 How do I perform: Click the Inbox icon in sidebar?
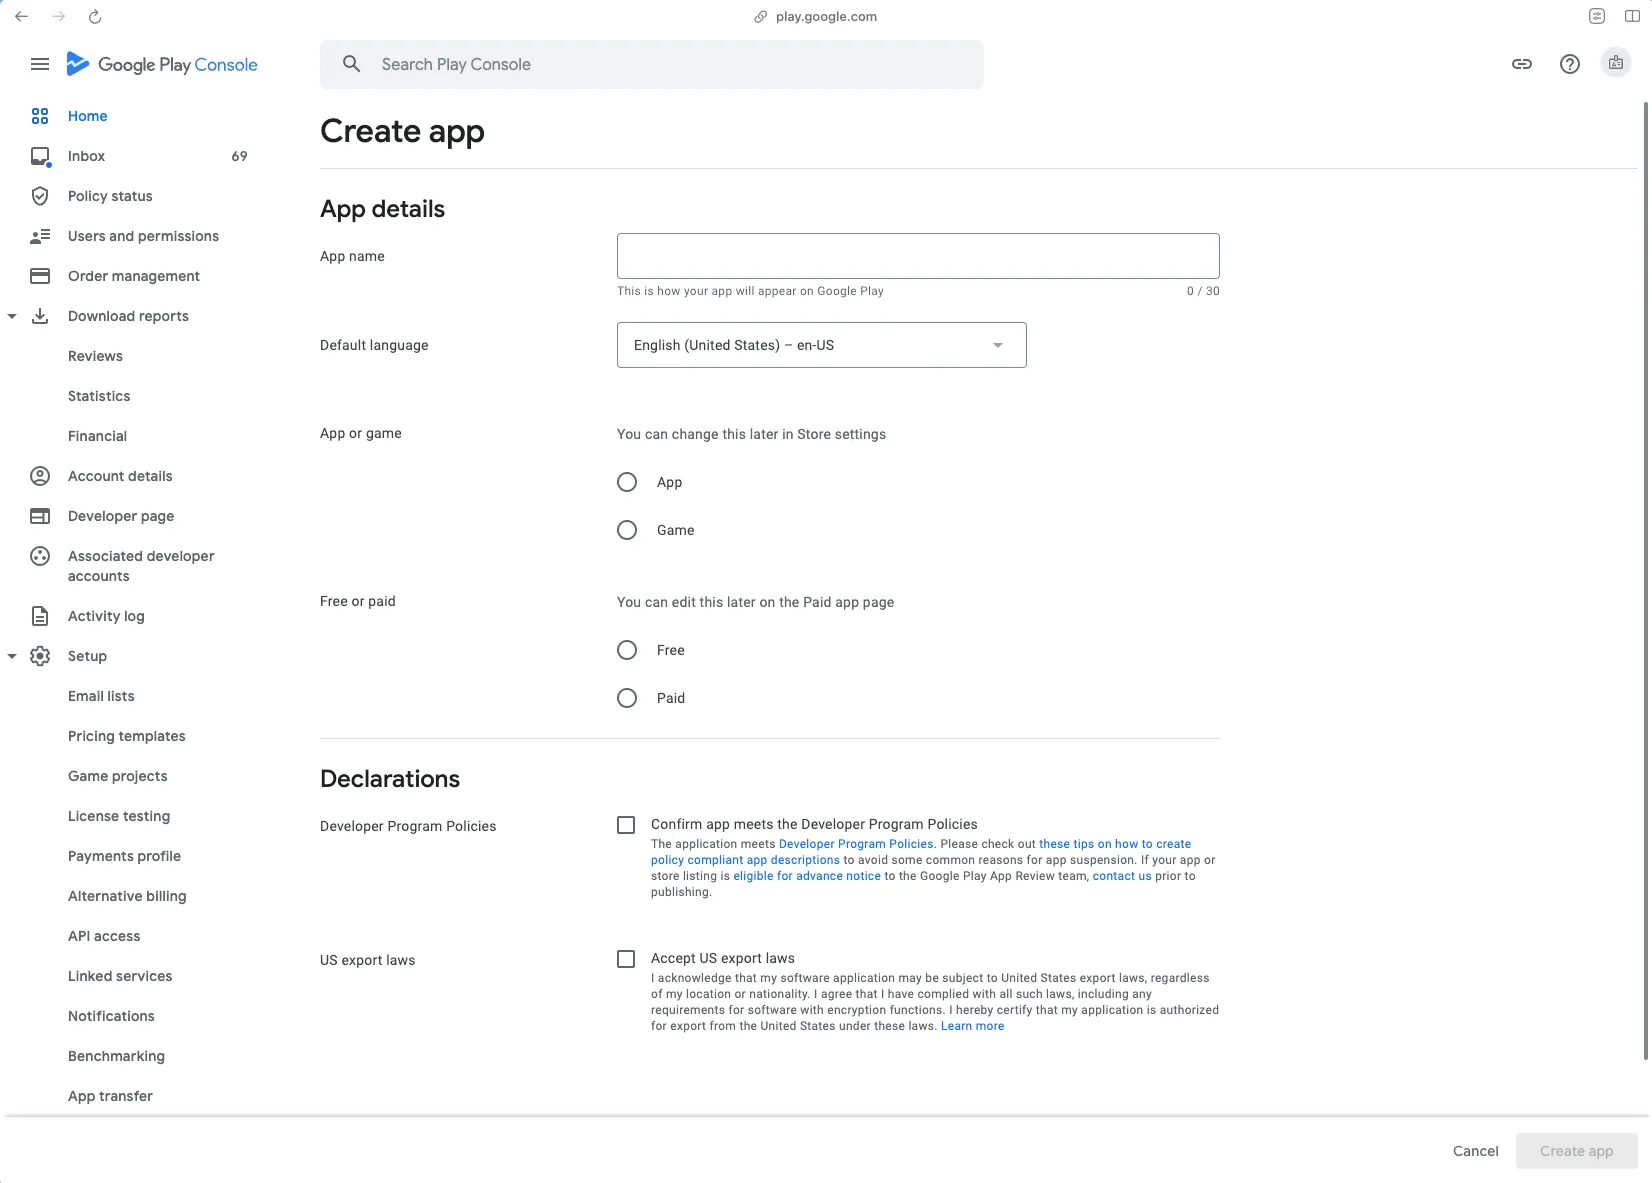[40, 156]
